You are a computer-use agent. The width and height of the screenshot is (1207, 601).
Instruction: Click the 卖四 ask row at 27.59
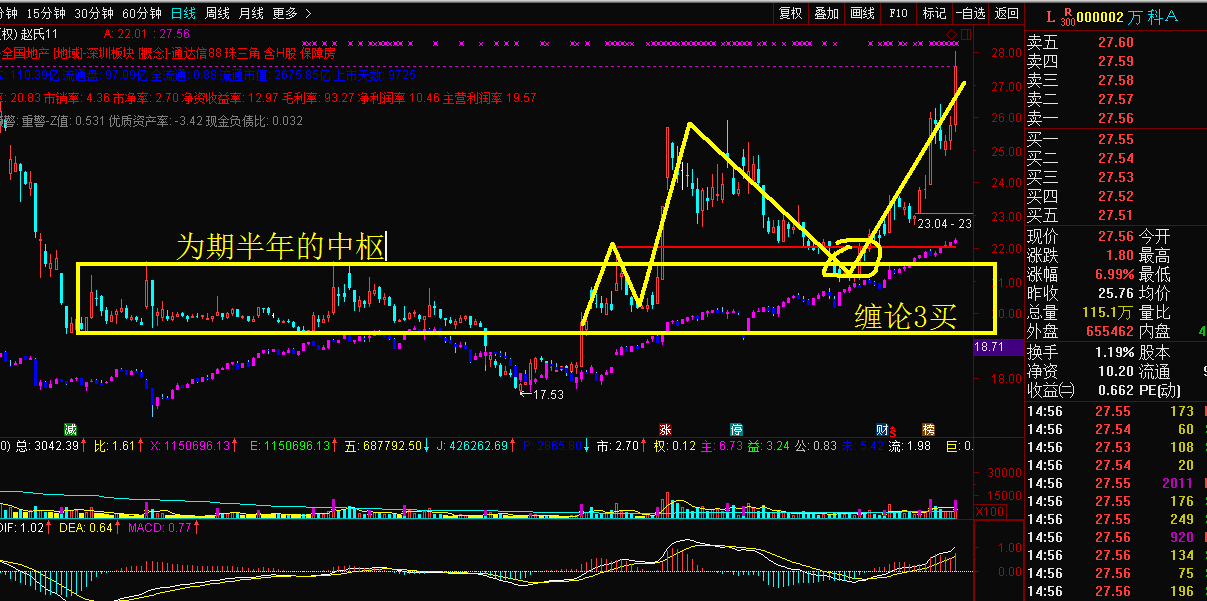point(1117,61)
